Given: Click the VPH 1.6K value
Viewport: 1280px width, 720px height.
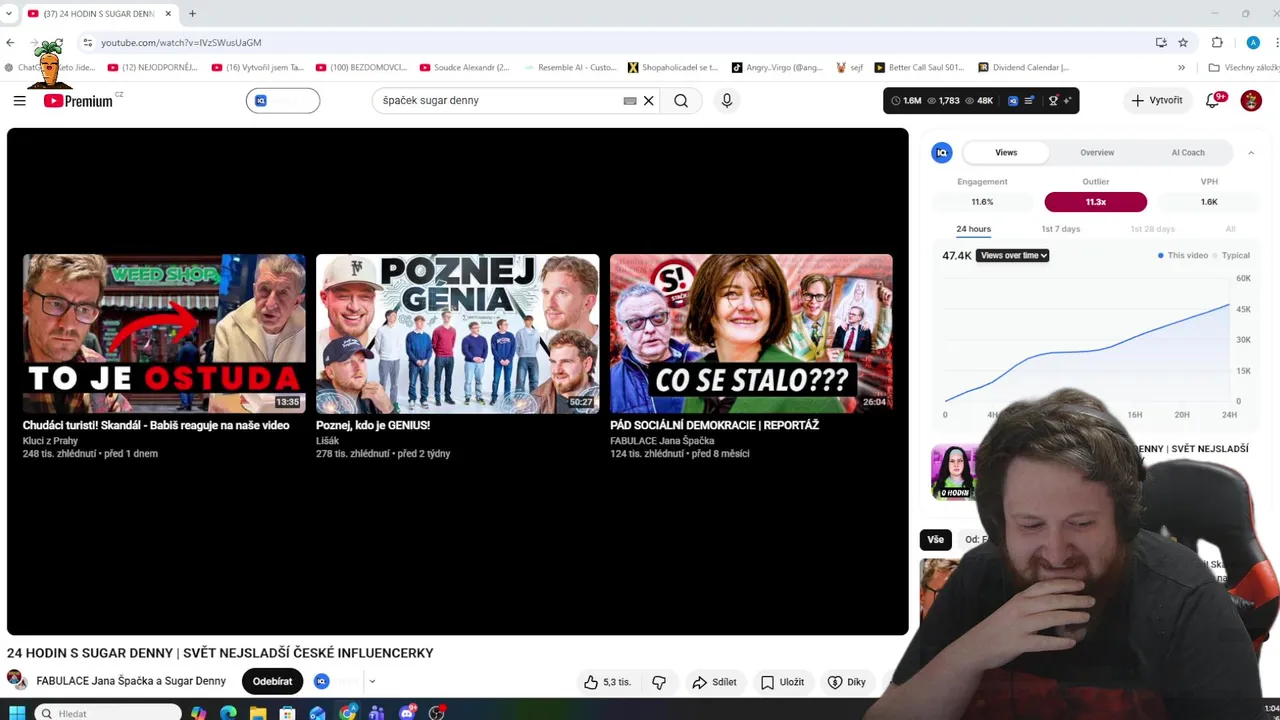Looking at the screenshot, I should 1209,202.
